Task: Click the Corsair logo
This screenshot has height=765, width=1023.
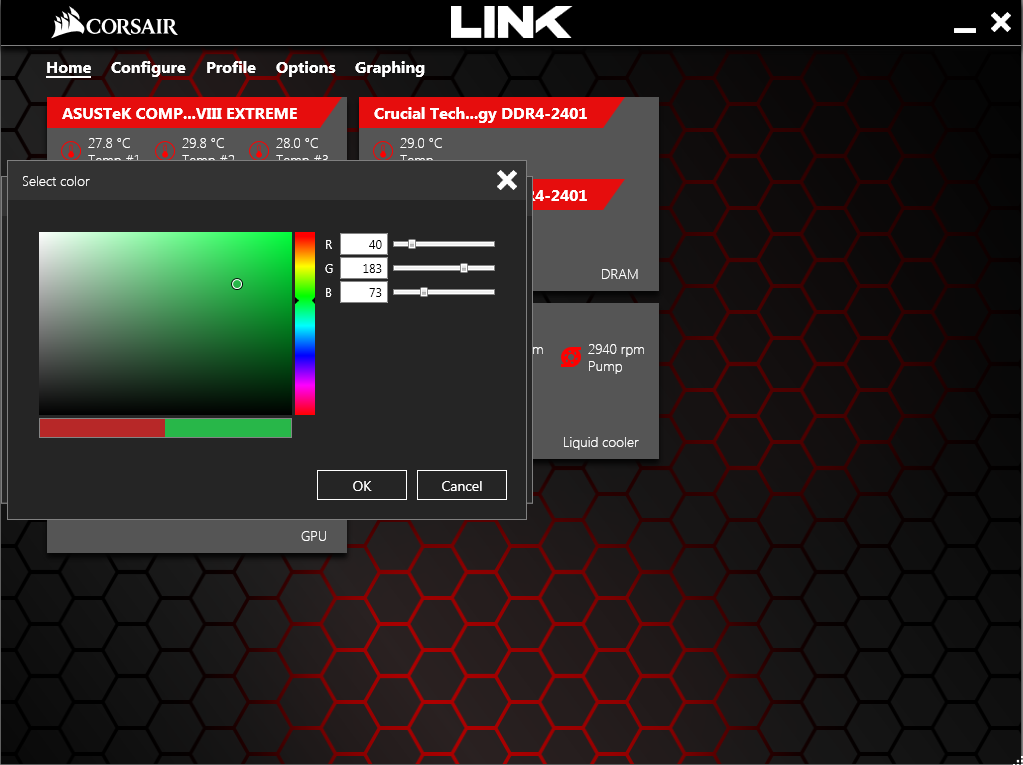Action: (x=115, y=23)
